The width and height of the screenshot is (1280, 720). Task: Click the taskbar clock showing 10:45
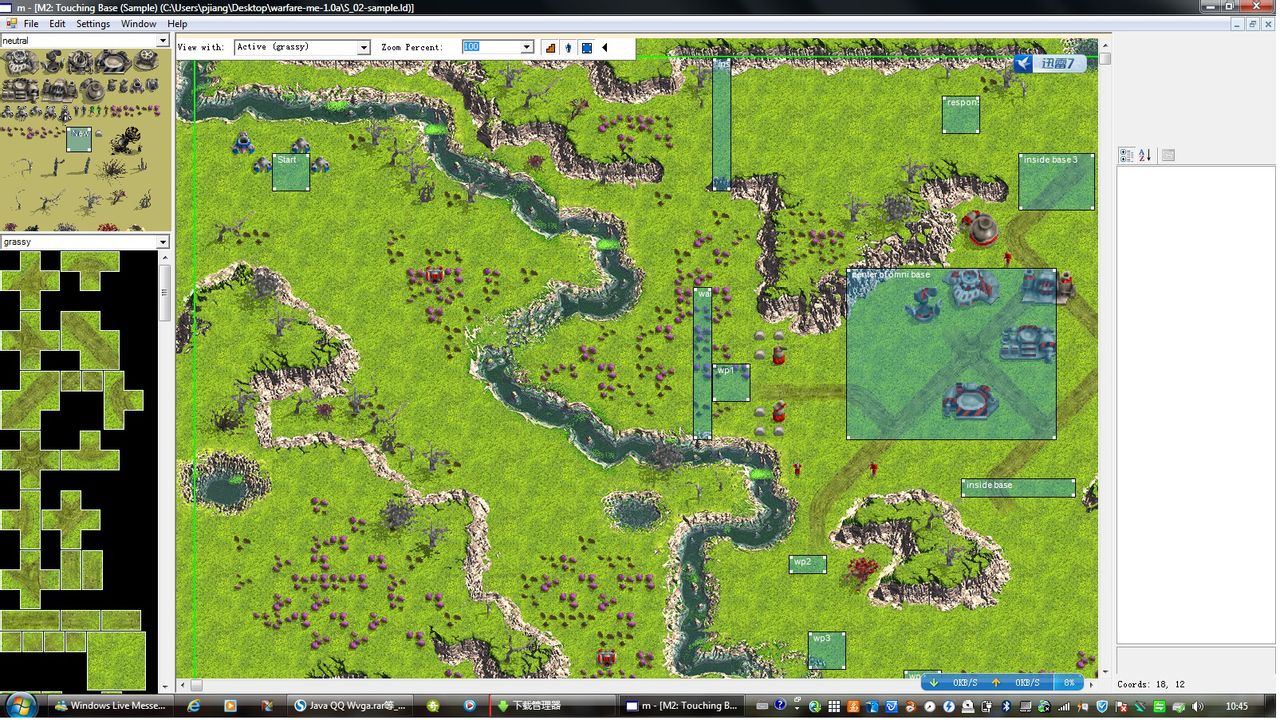click(1236, 706)
